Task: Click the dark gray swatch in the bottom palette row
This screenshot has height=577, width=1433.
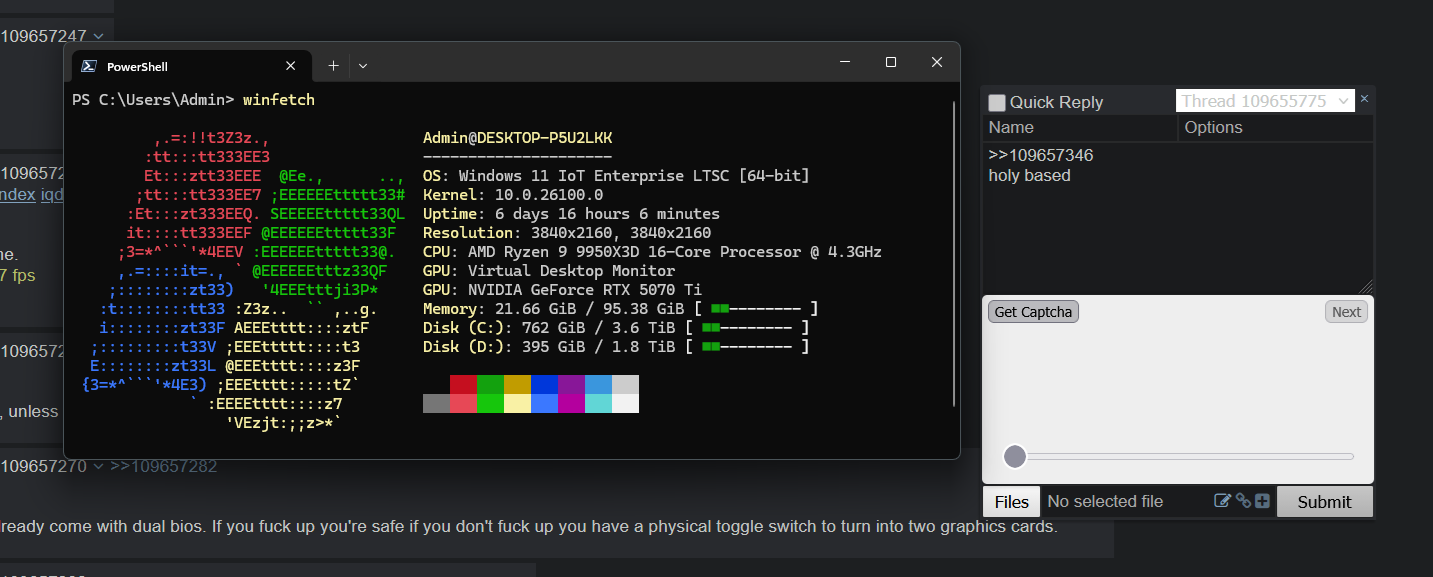Action: pyautogui.click(x=436, y=403)
